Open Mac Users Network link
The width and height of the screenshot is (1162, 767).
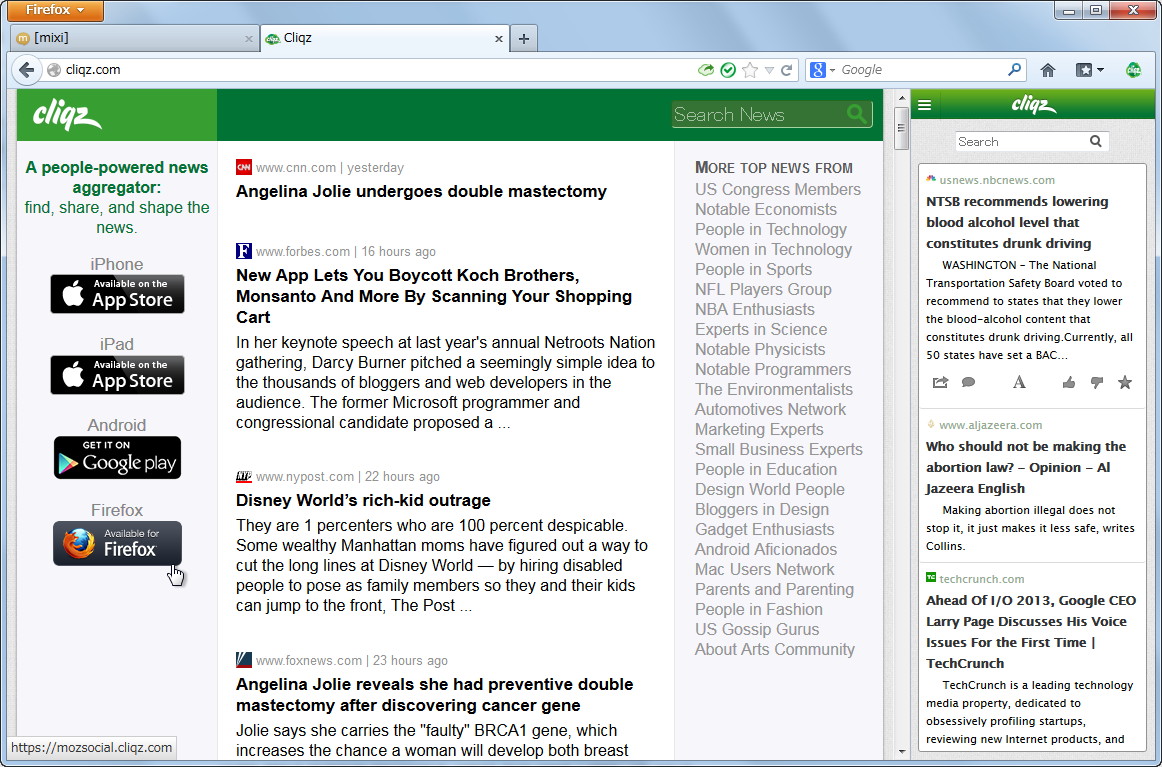(x=764, y=570)
